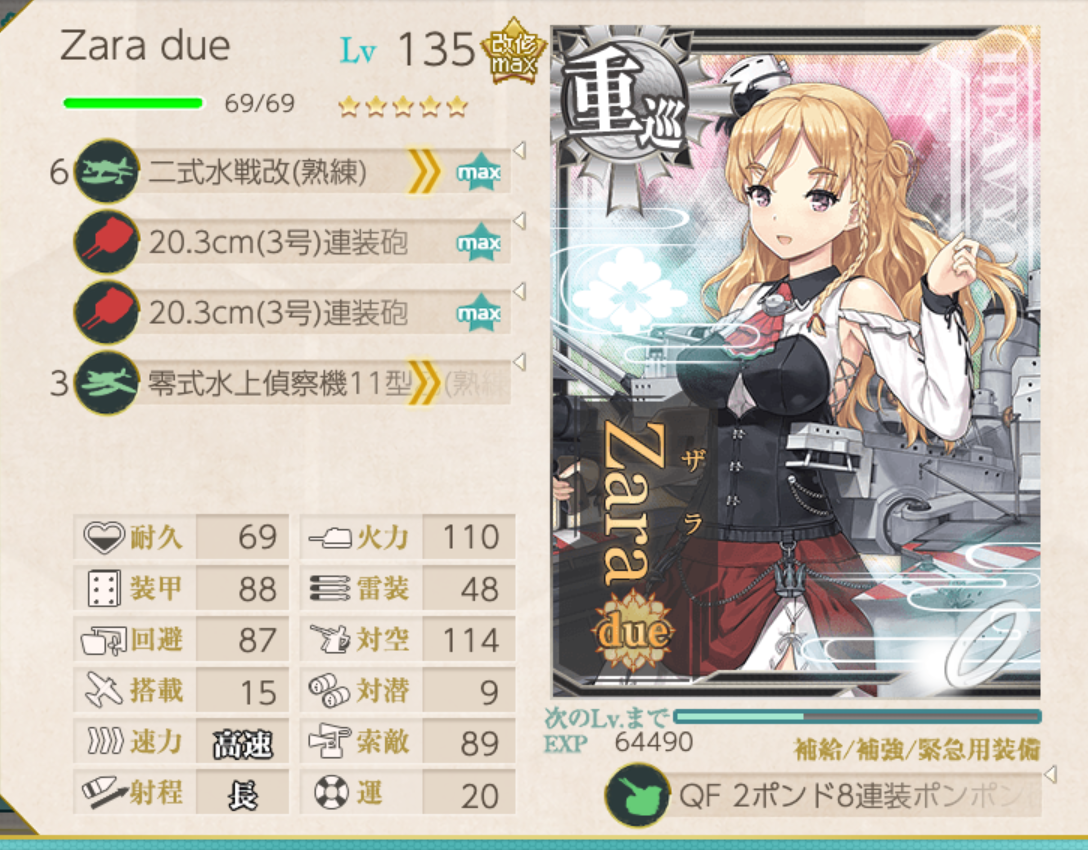Click the red gun icon in slot three
This screenshot has width=1088, height=850.
(106, 312)
